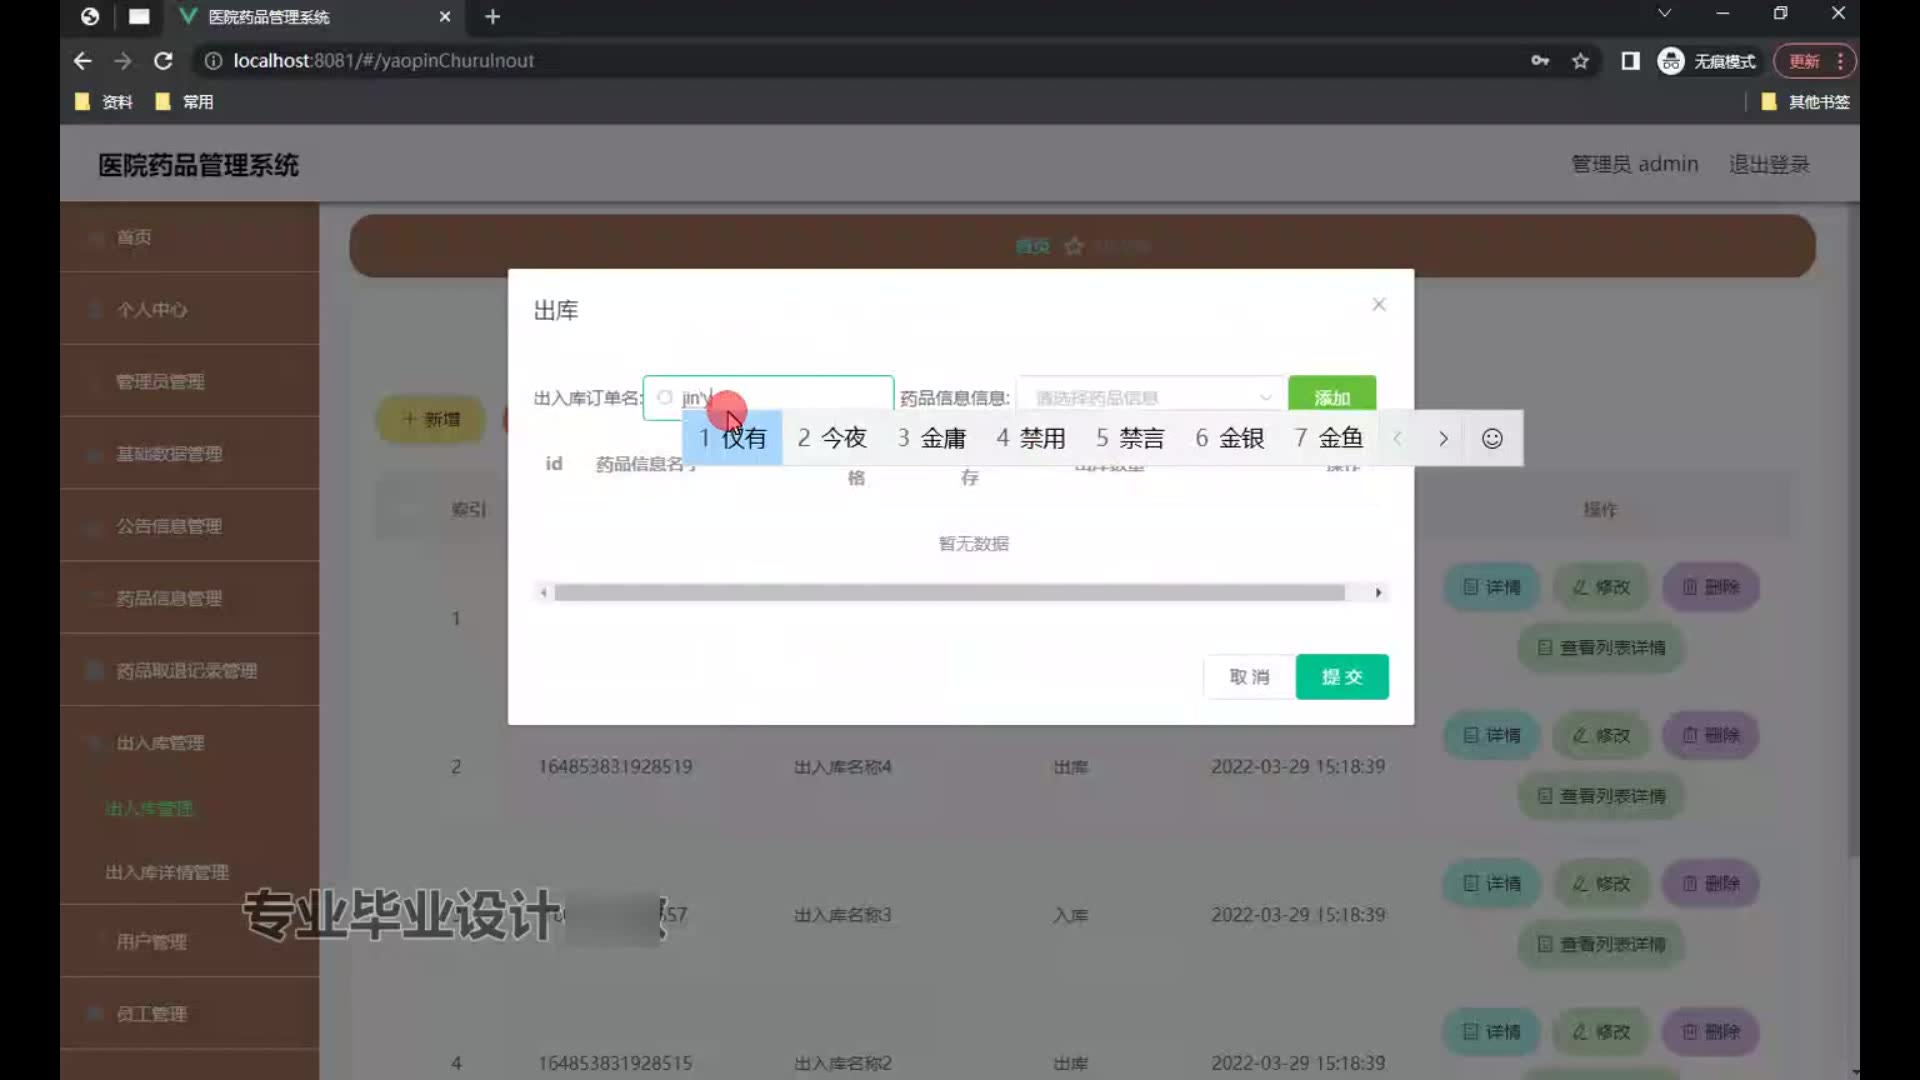Open the password key icon in address bar

coord(1540,61)
